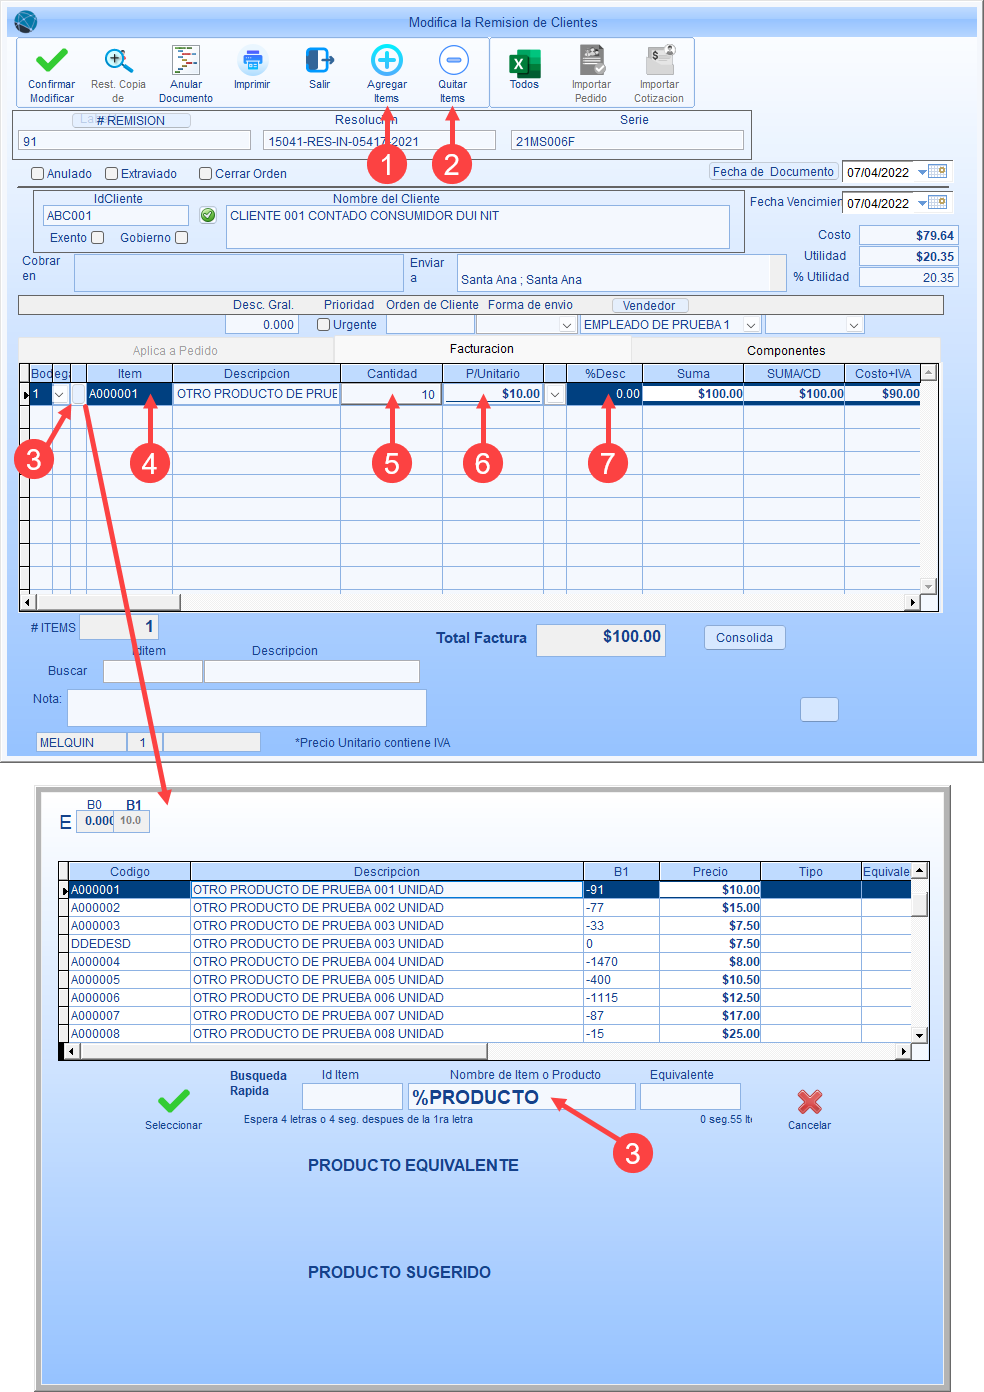Viewport: 984px width, 1392px height.
Task: Click the Cantidad cell with value 10
Action: (x=391, y=394)
